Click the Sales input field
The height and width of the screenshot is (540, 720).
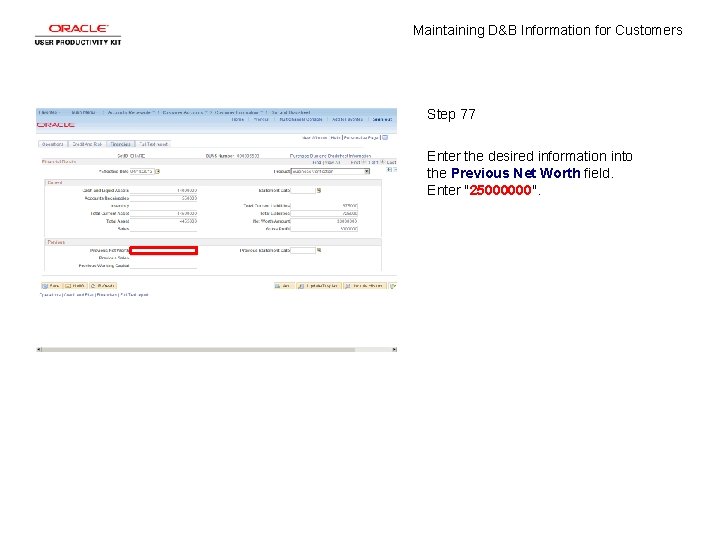coord(163,229)
